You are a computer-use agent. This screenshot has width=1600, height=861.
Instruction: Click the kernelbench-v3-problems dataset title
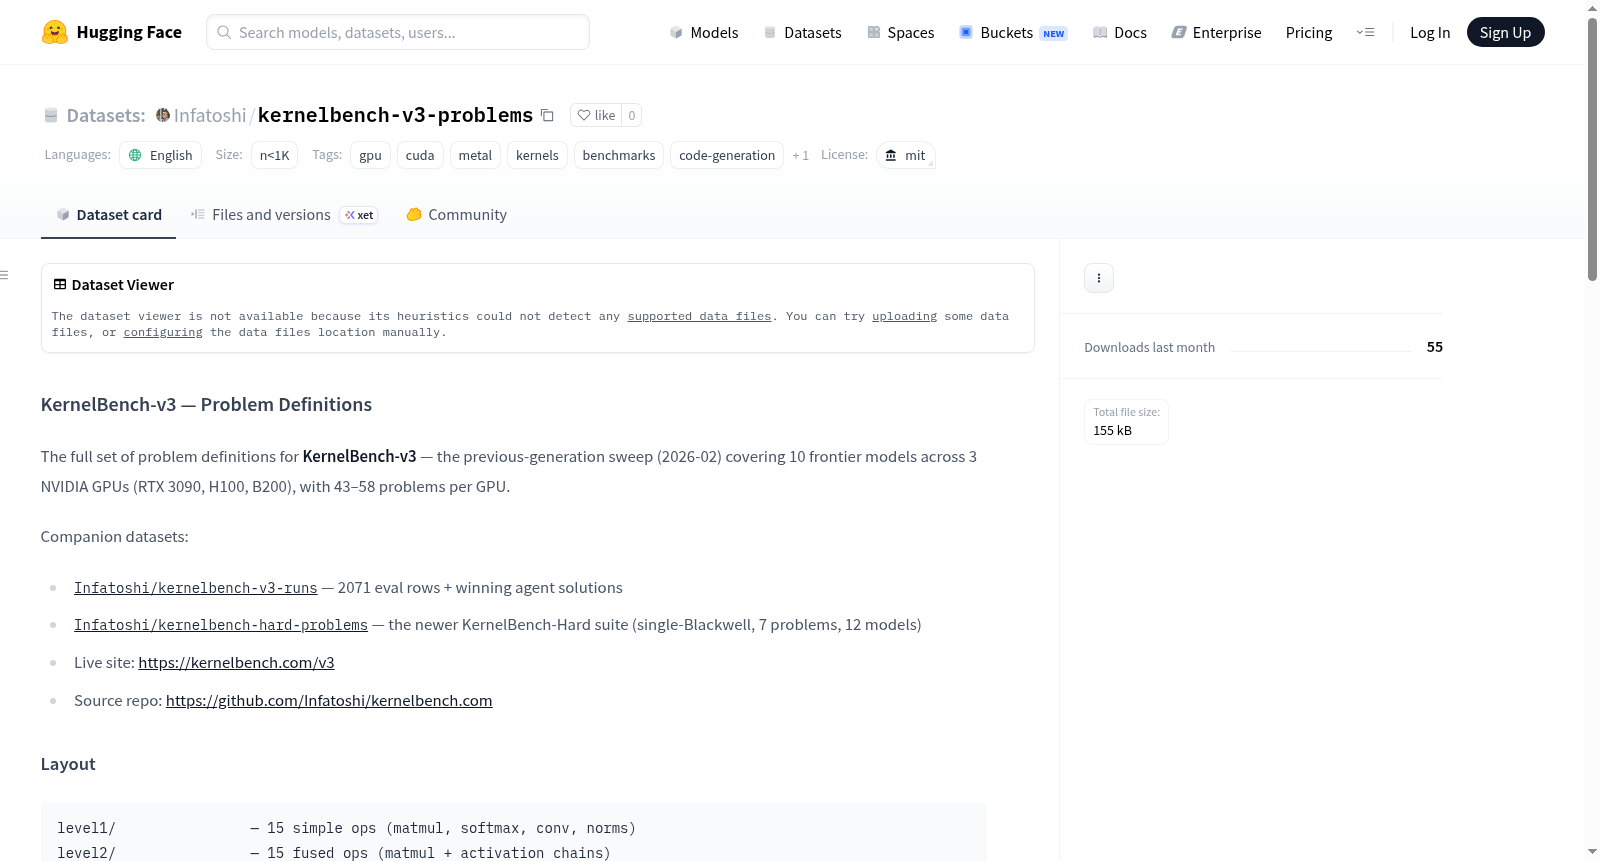pos(395,115)
